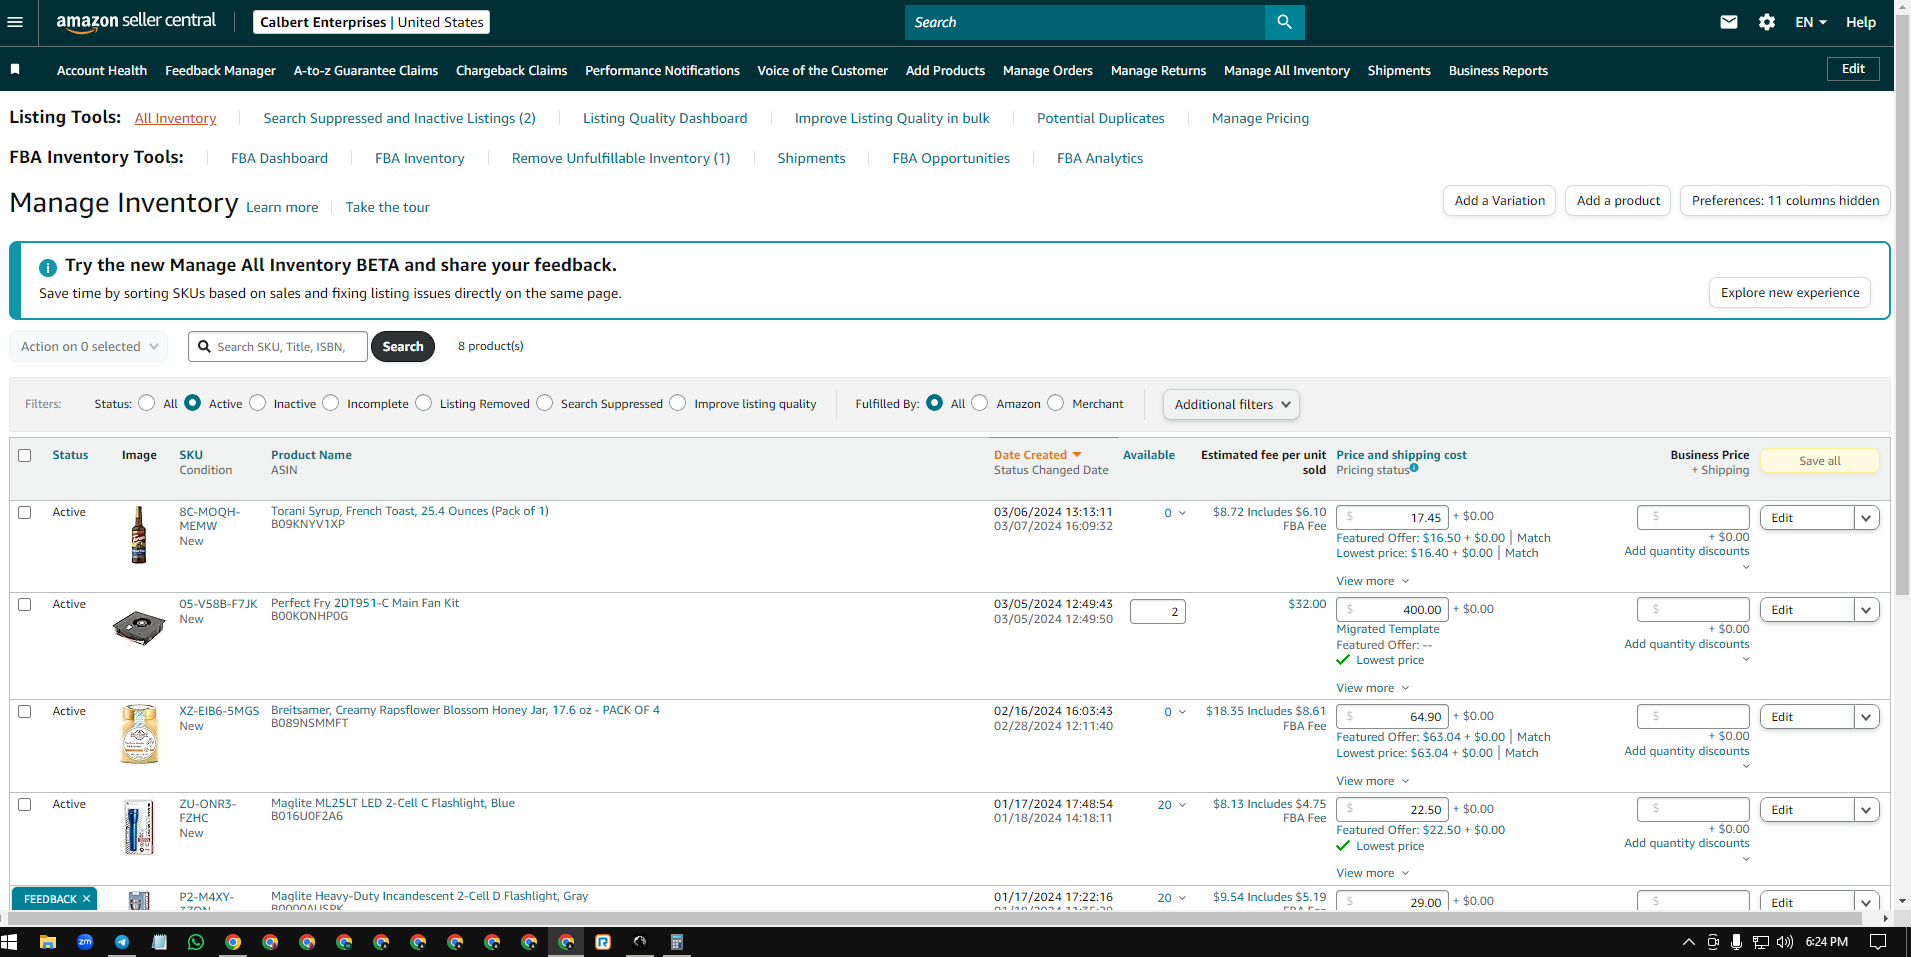Open Zoom from the taskbar

pos(85,942)
